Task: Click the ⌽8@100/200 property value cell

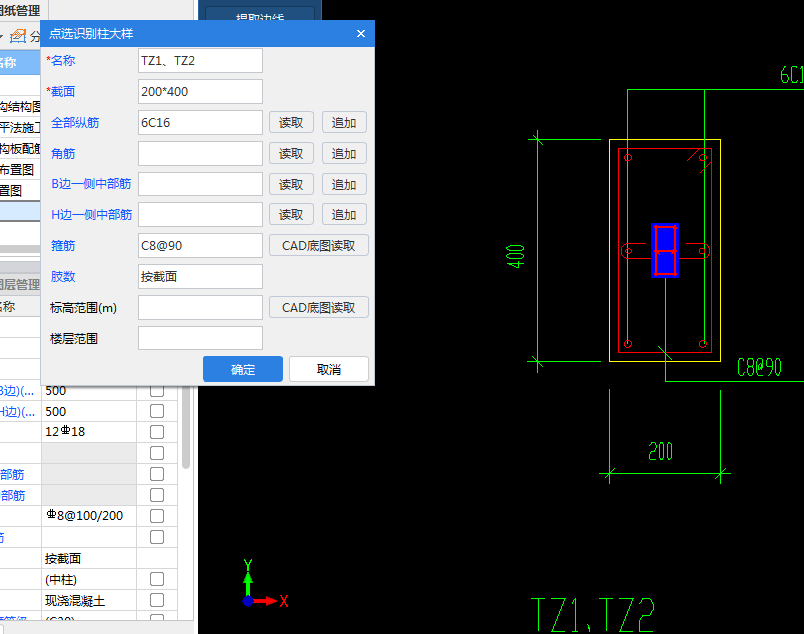Action: 89,516
